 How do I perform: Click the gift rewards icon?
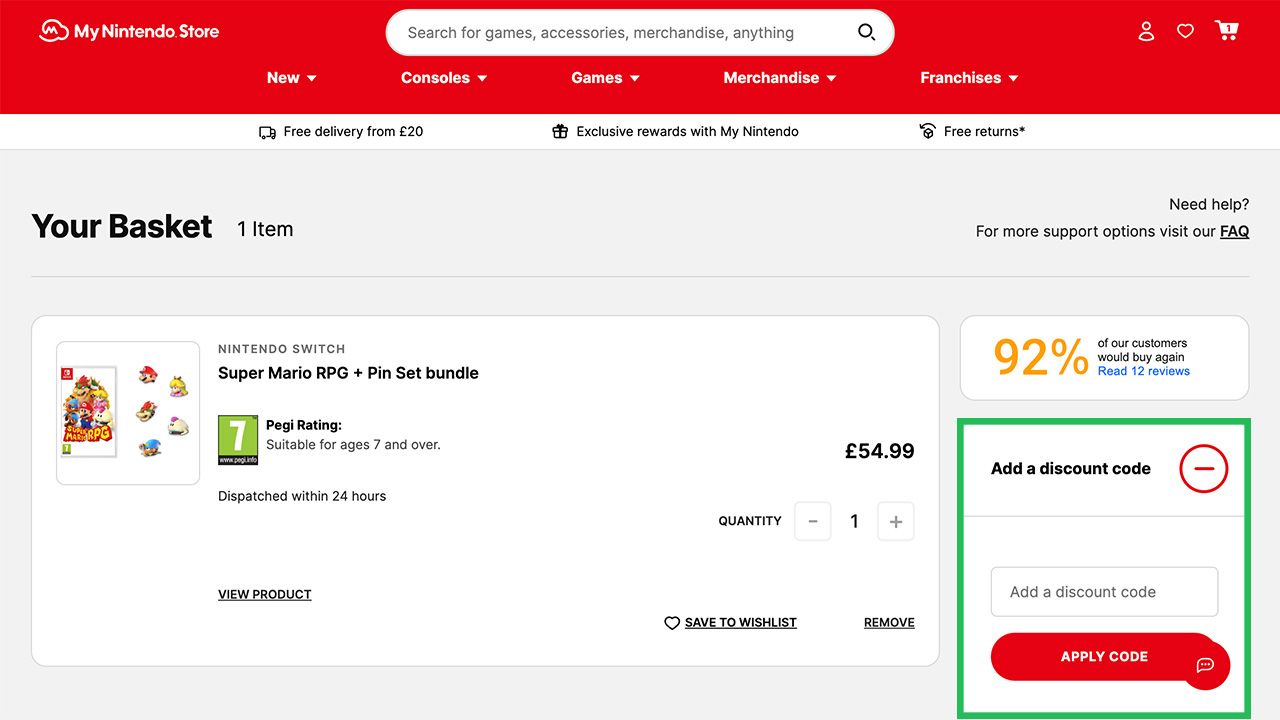click(x=560, y=131)
